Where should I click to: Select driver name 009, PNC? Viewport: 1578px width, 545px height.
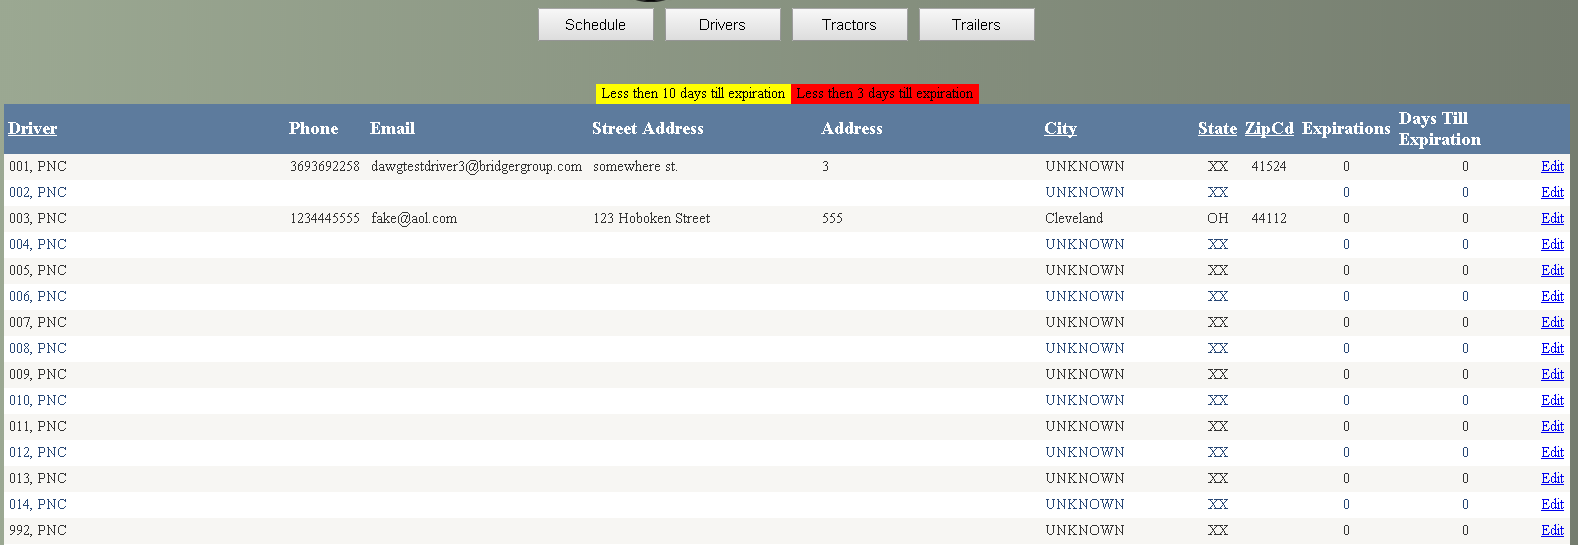pyautogui.click(x=38, y=374)
